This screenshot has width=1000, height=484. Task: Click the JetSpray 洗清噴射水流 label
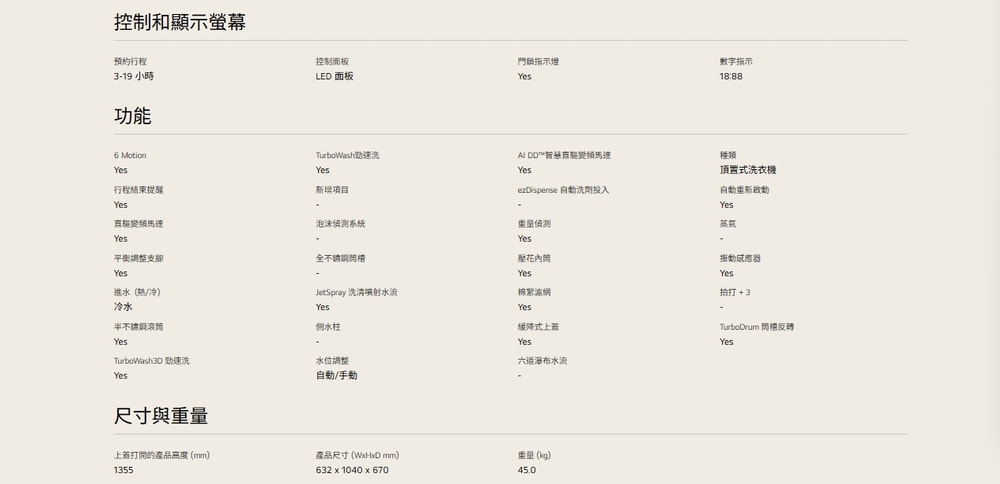point(357,292)
